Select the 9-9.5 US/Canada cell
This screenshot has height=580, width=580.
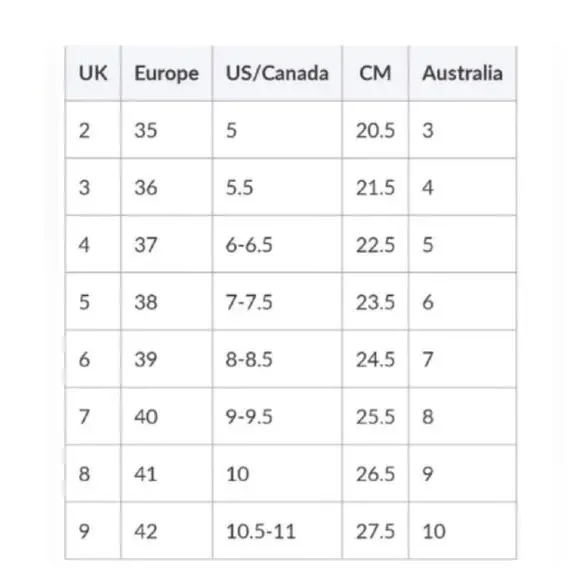pyautogui.click(x=277, y=416)
